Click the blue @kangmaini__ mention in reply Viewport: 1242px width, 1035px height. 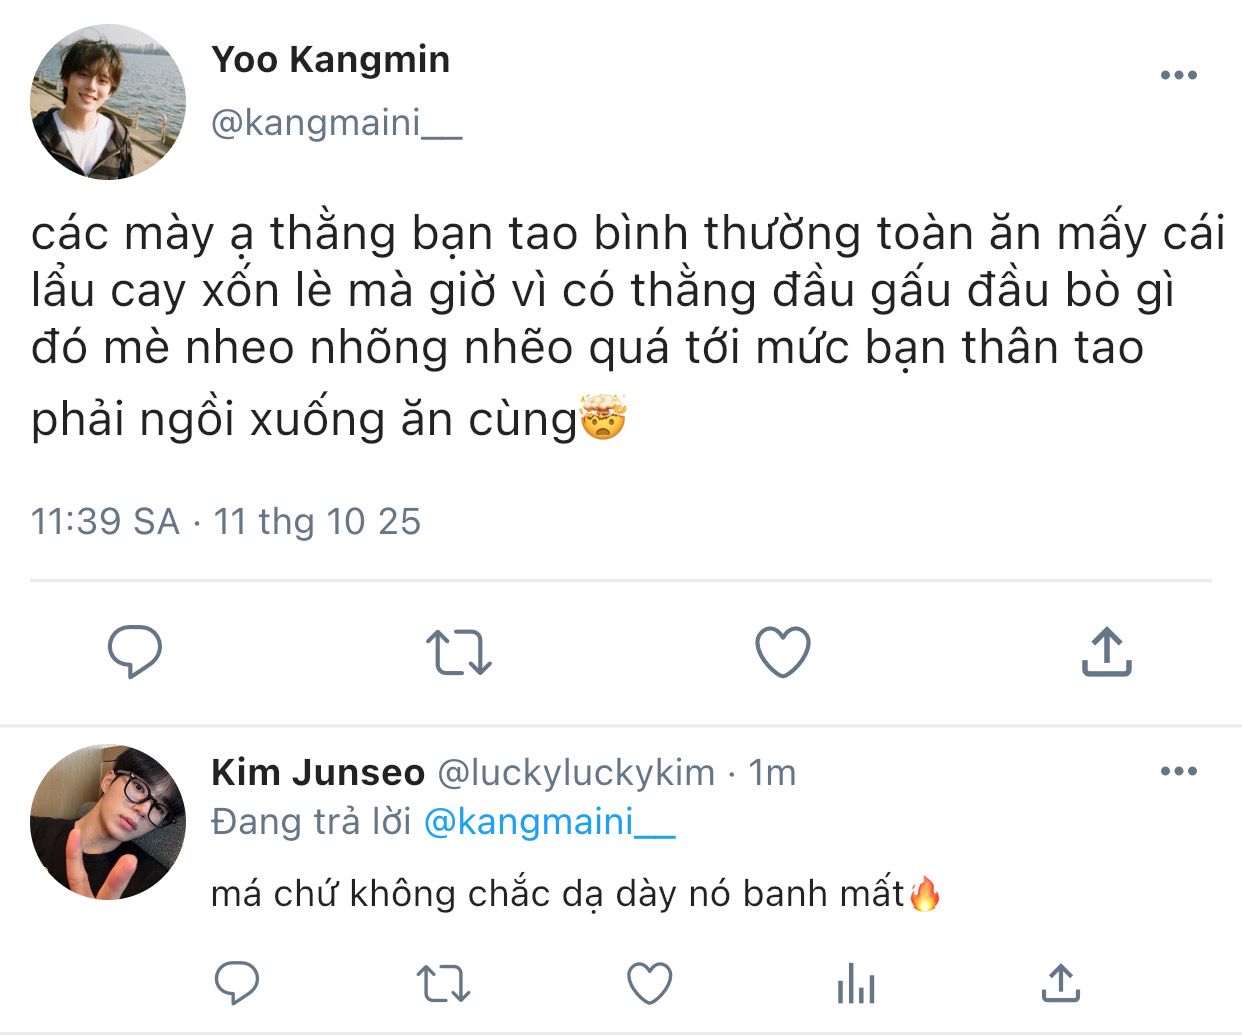pos(549,822)
